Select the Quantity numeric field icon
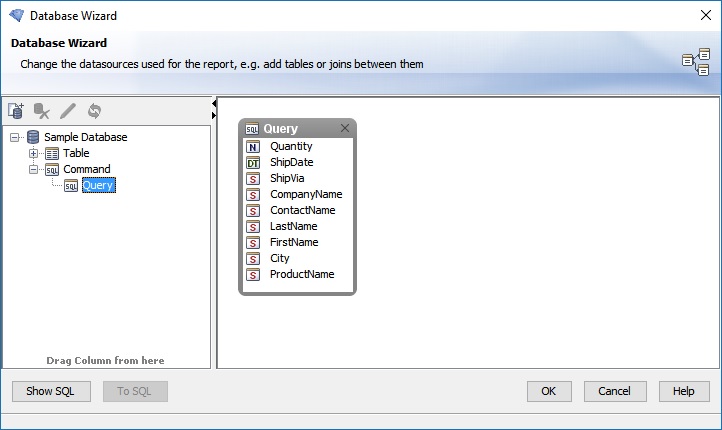 (x=253, y=147)
